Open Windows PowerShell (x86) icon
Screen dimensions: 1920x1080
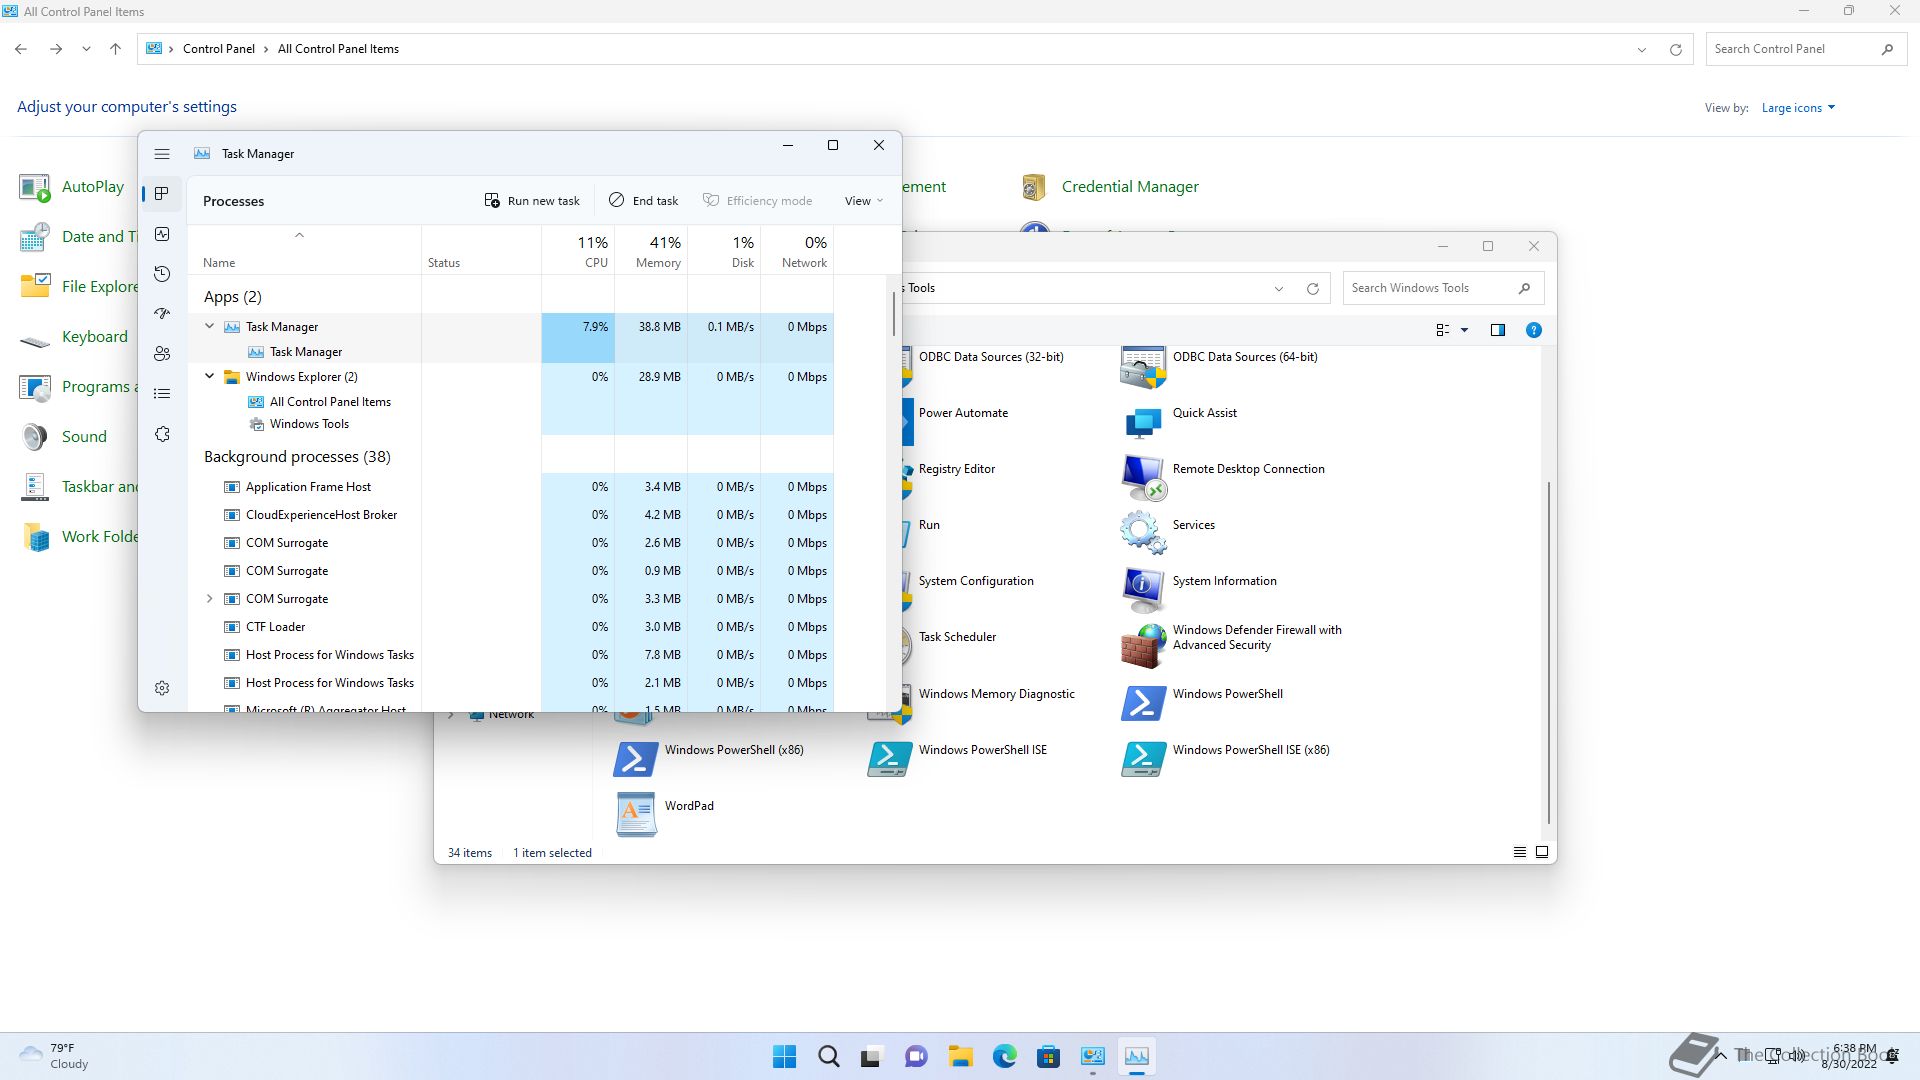pos(636,759)
